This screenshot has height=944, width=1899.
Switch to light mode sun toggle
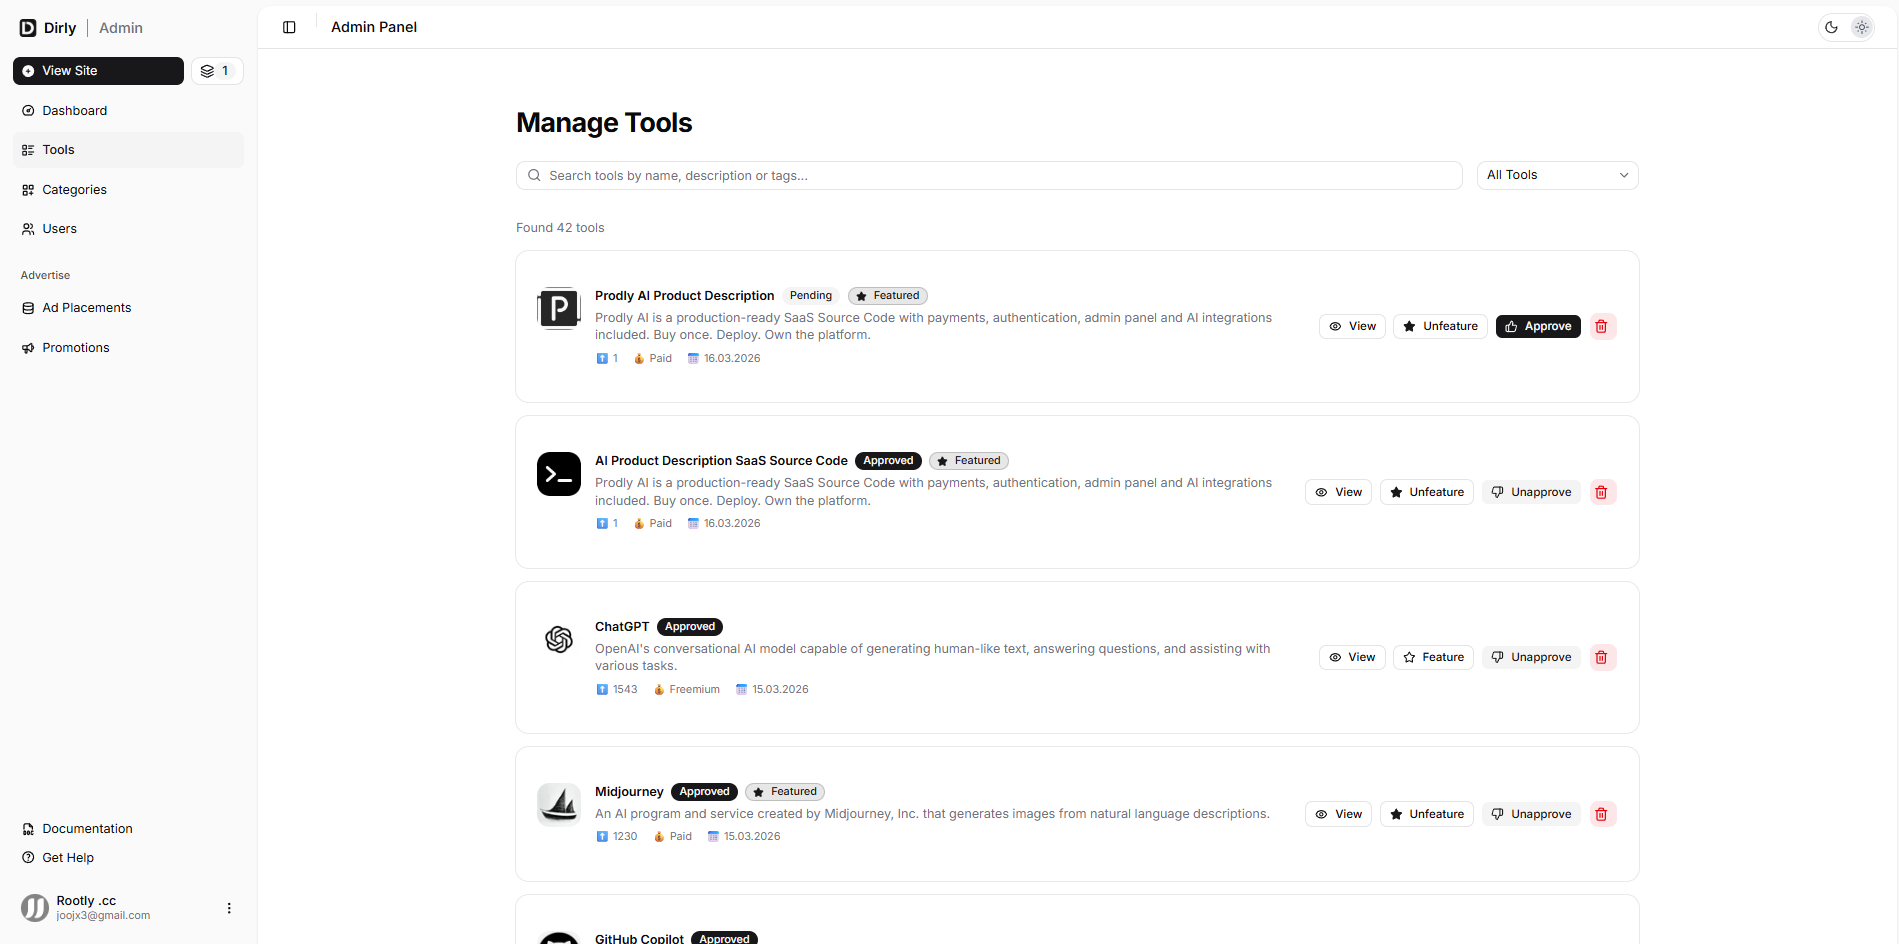click(1861, 27)
